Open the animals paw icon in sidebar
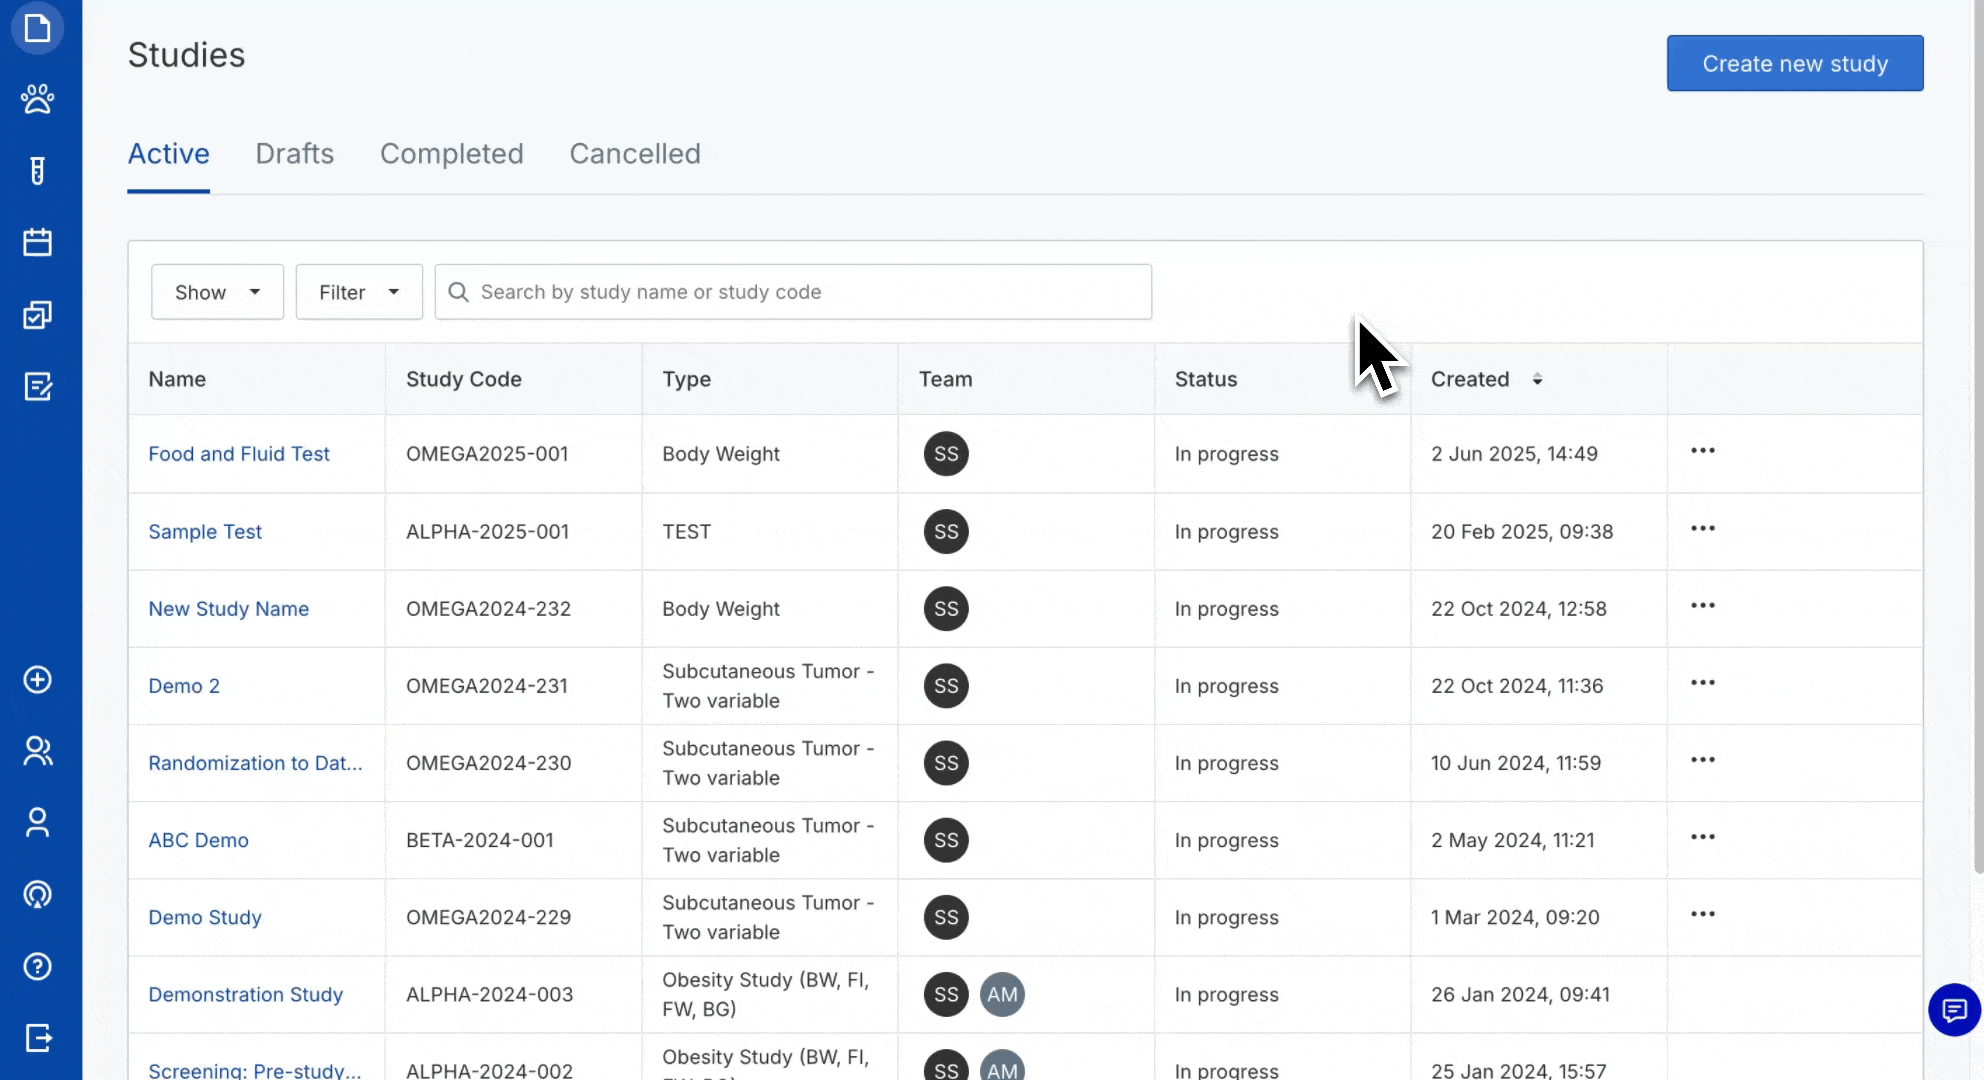This screenshot has height=1080, width=1984. pos(37,99)
